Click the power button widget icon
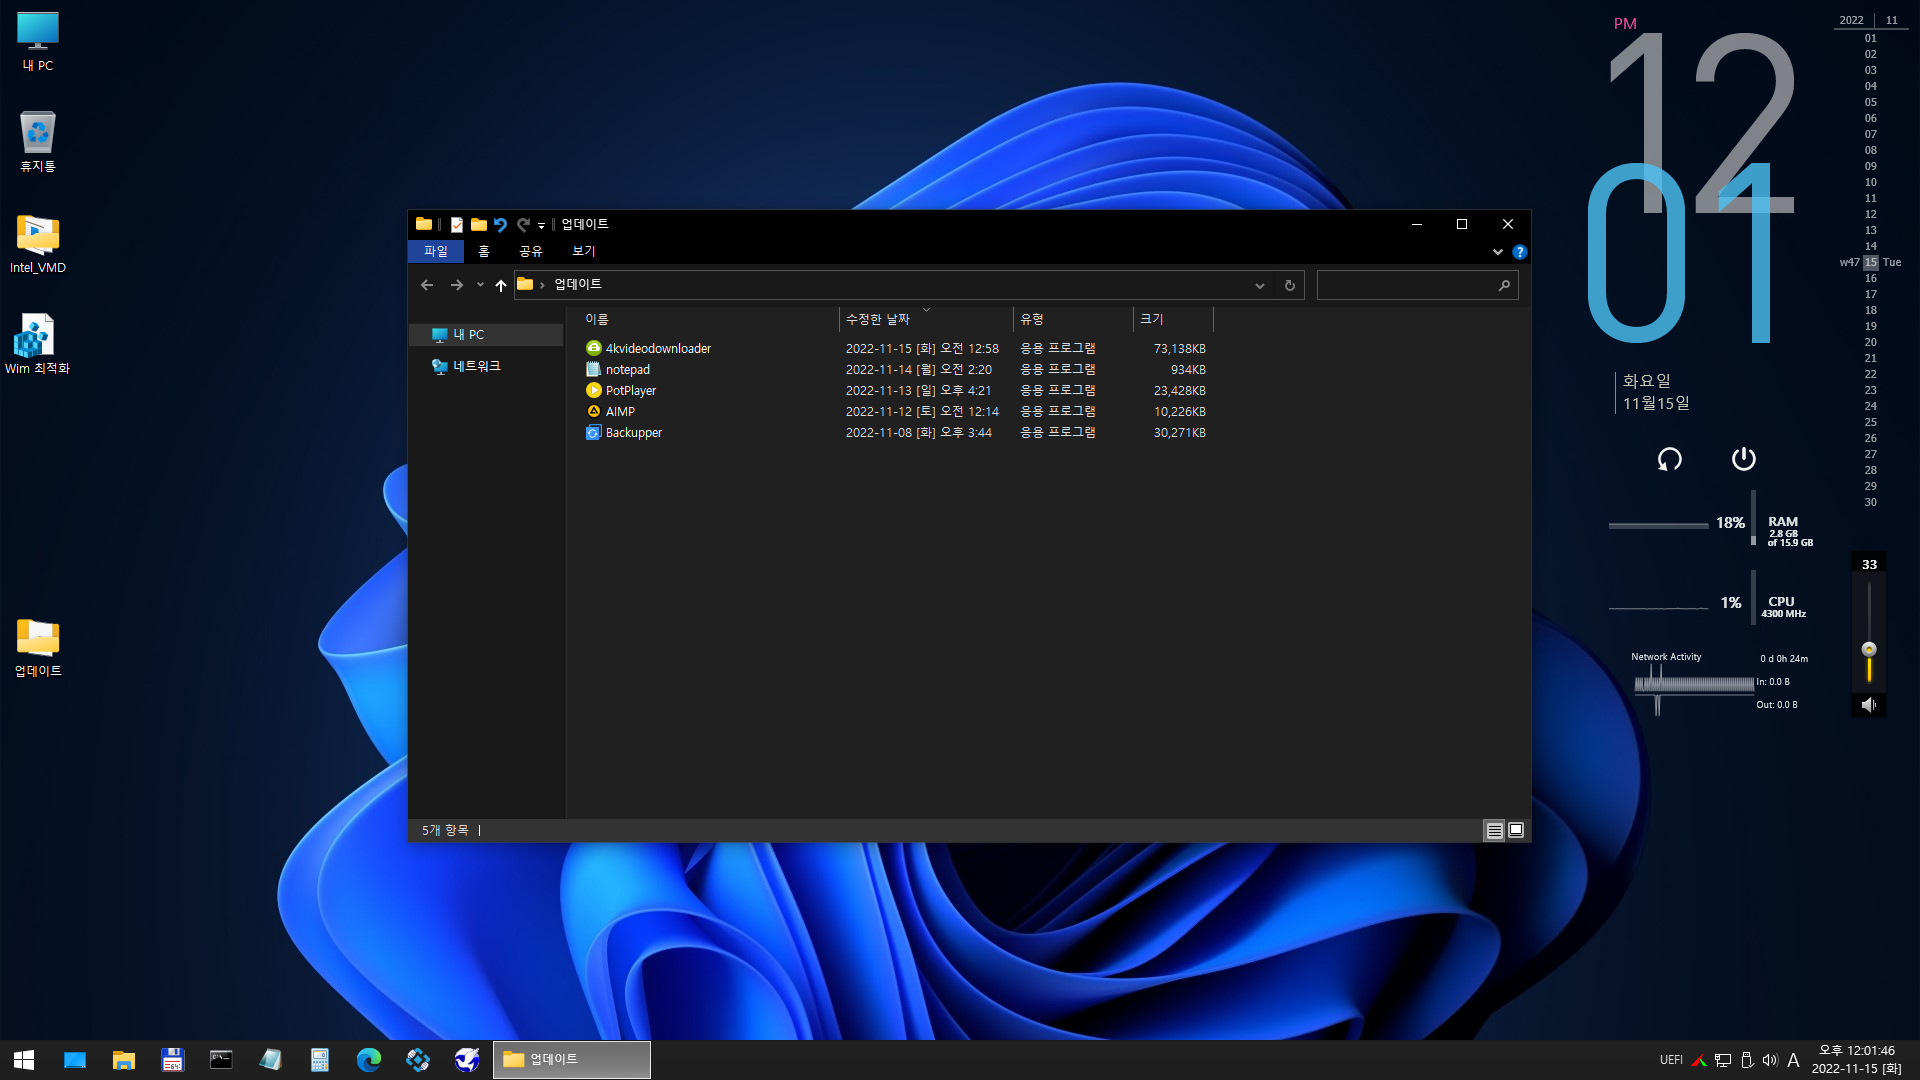The image size is (1920, 1080). 1744,459
